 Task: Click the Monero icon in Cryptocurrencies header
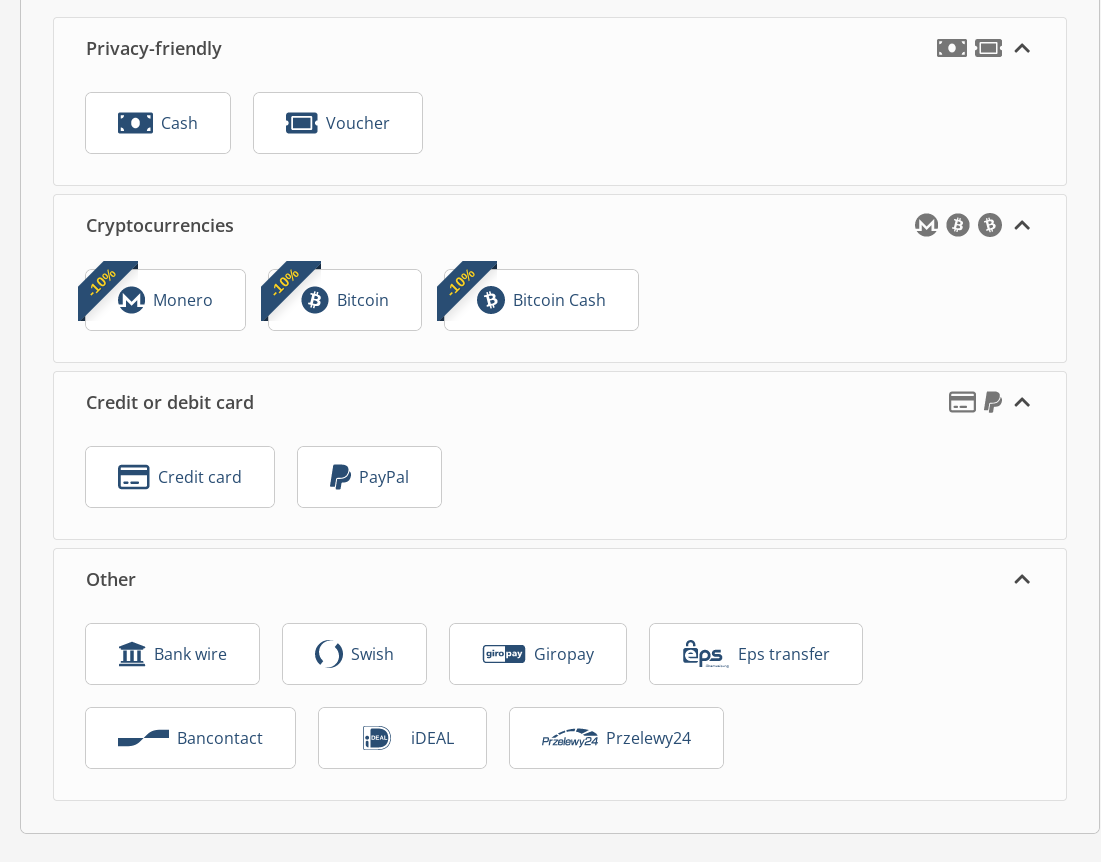pos(926,225)
